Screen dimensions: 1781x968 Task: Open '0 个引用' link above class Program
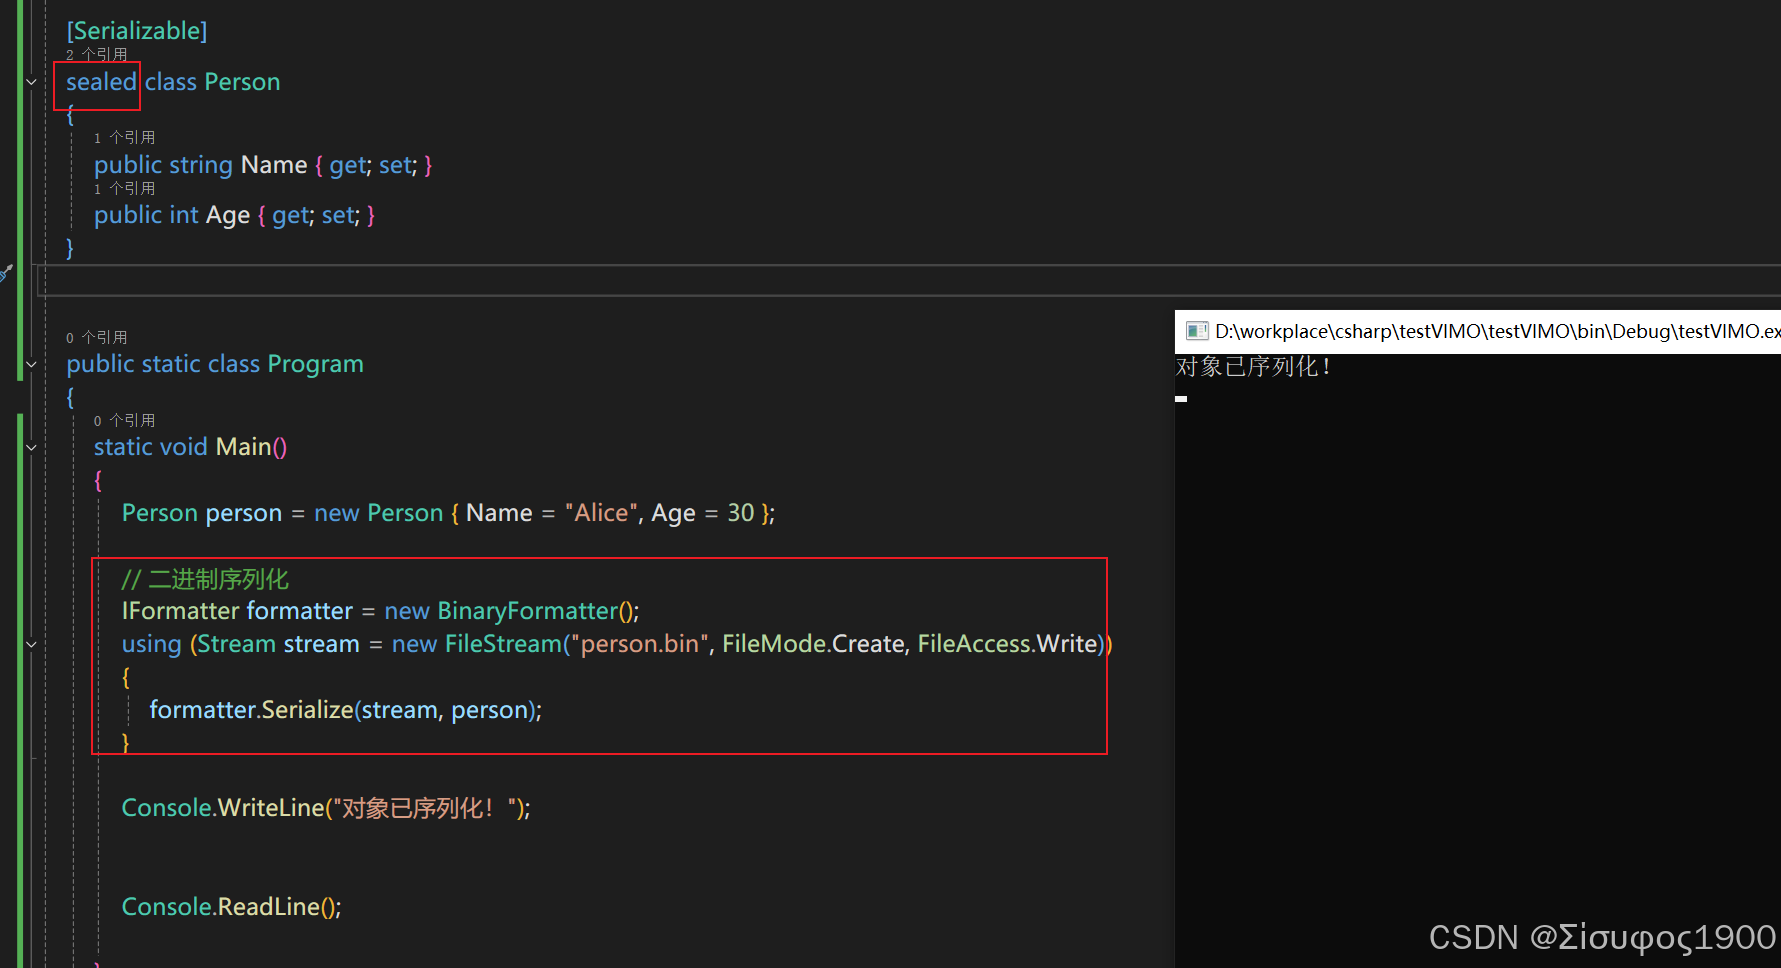coord(97,337)
